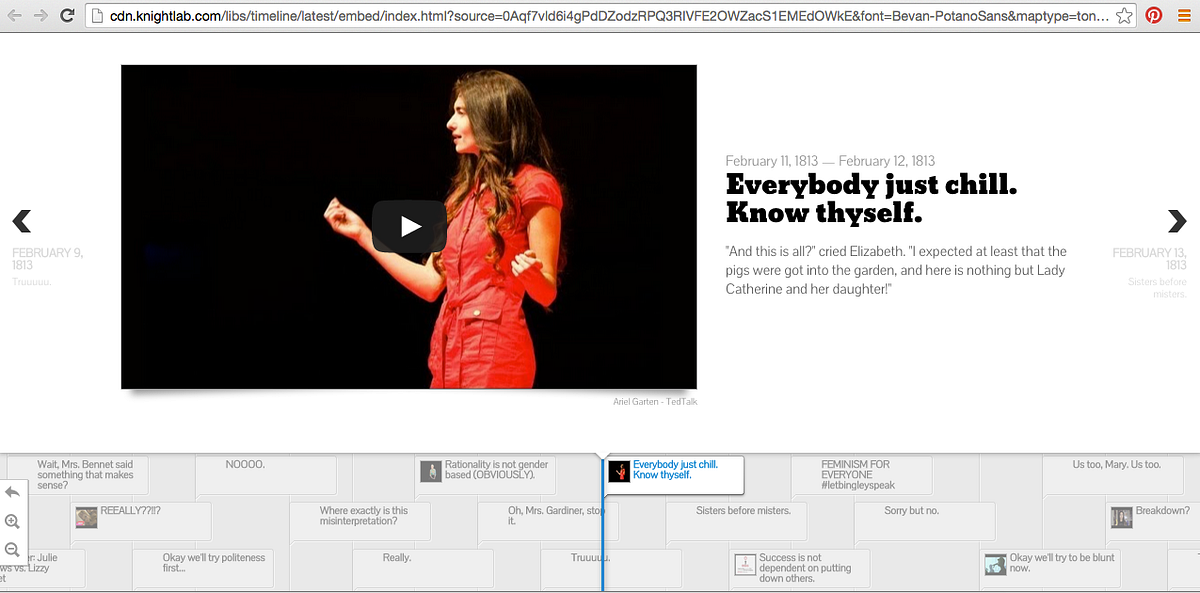Zoom in on timeline

point(12,521)
